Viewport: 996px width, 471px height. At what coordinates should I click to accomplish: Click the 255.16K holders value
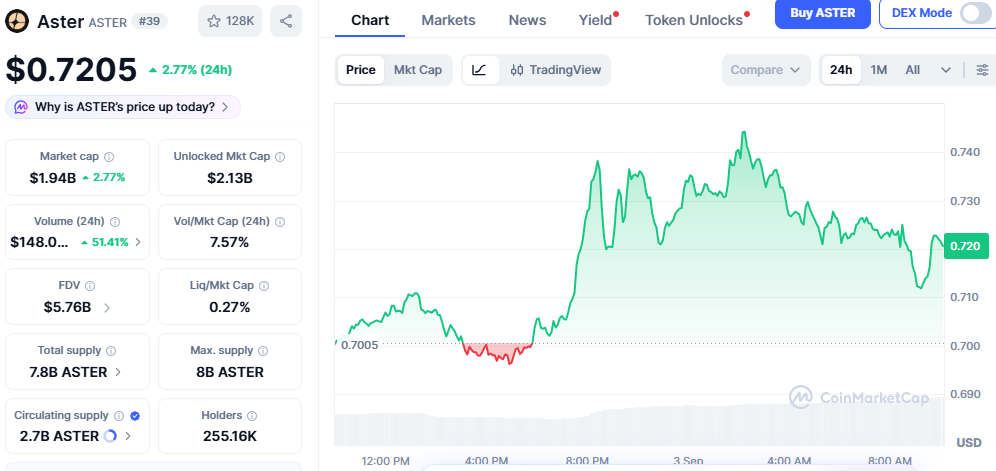tap(230, 436)
